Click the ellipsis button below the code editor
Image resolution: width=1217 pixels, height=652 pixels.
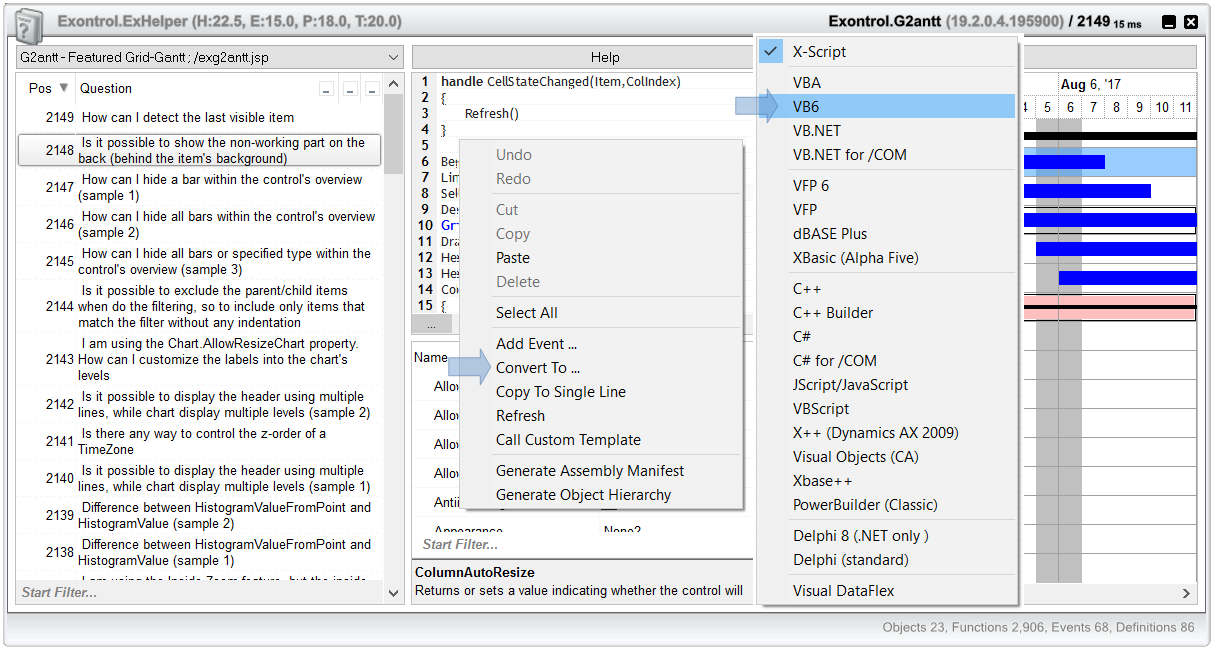tap(431, 325)
